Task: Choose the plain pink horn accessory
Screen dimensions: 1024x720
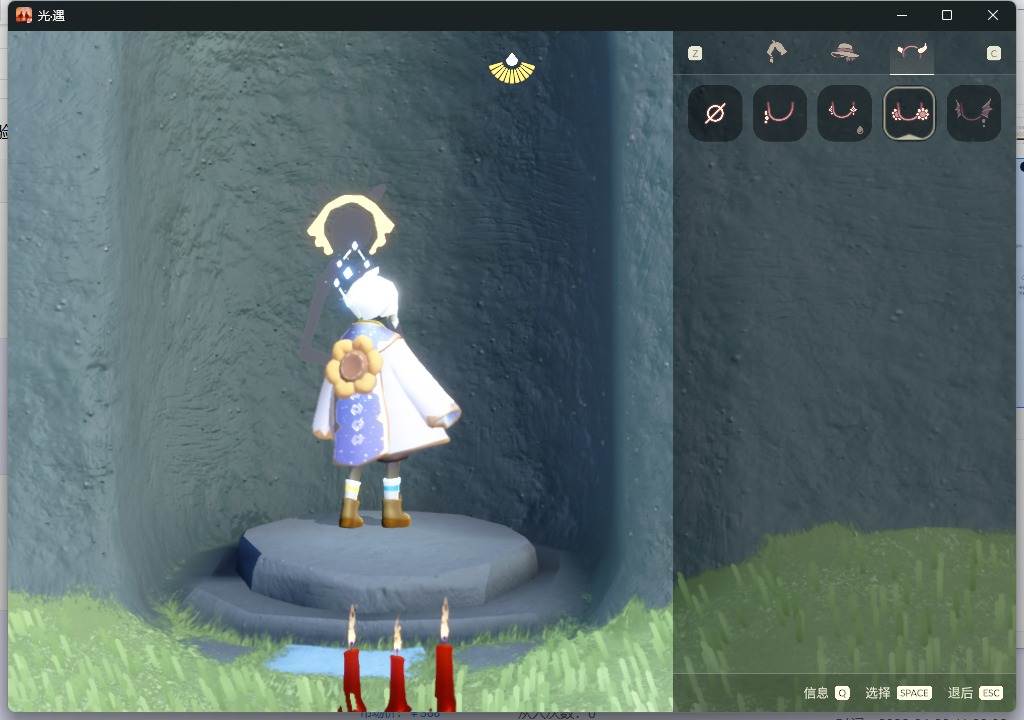Action: 780,114
